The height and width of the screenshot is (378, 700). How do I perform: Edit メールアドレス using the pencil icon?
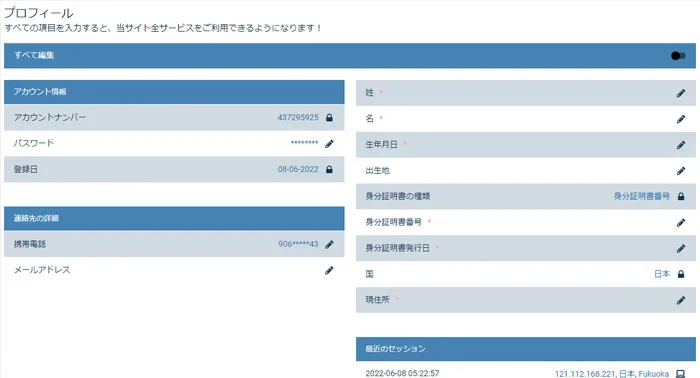329,270
